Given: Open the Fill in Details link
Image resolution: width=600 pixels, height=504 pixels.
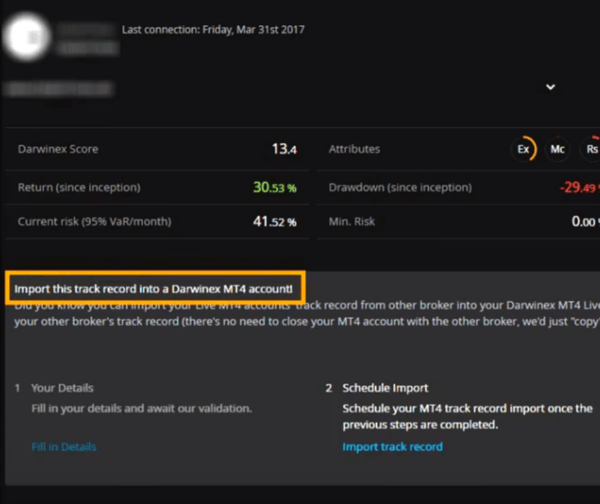Looking at the screenshot, I should 64,447.
